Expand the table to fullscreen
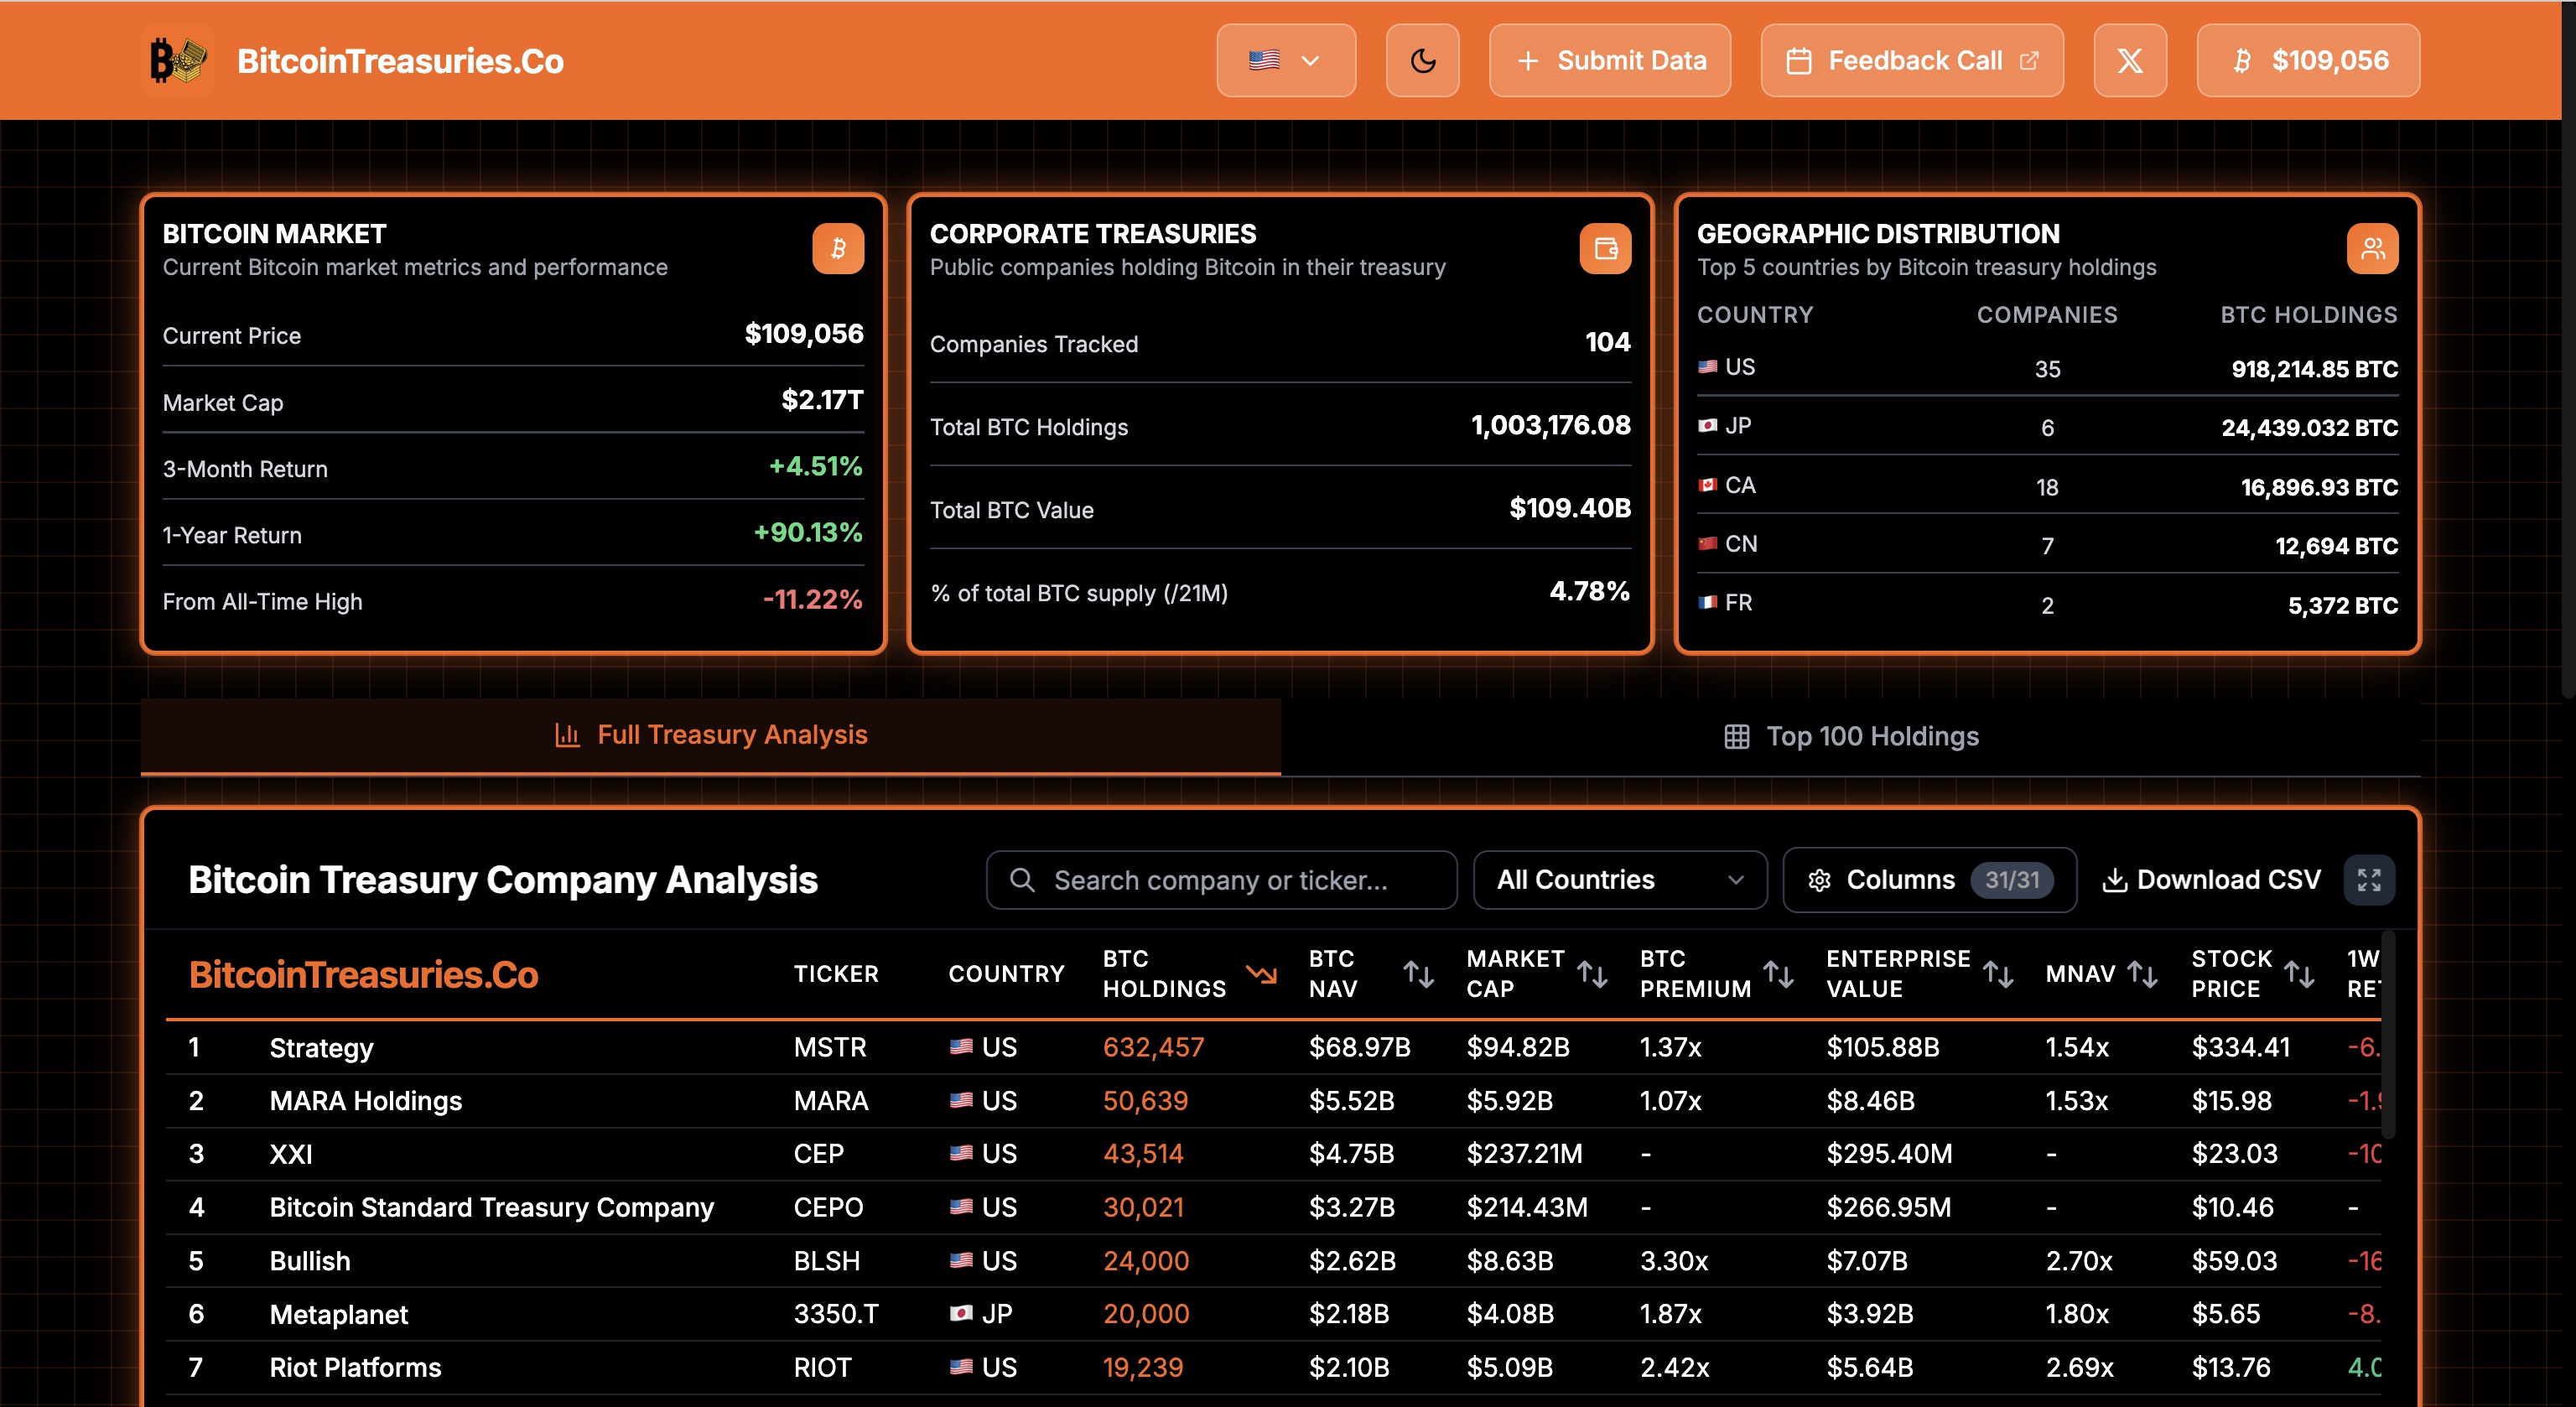This screenshot has height=1407, width=2576. [2368, 880]
